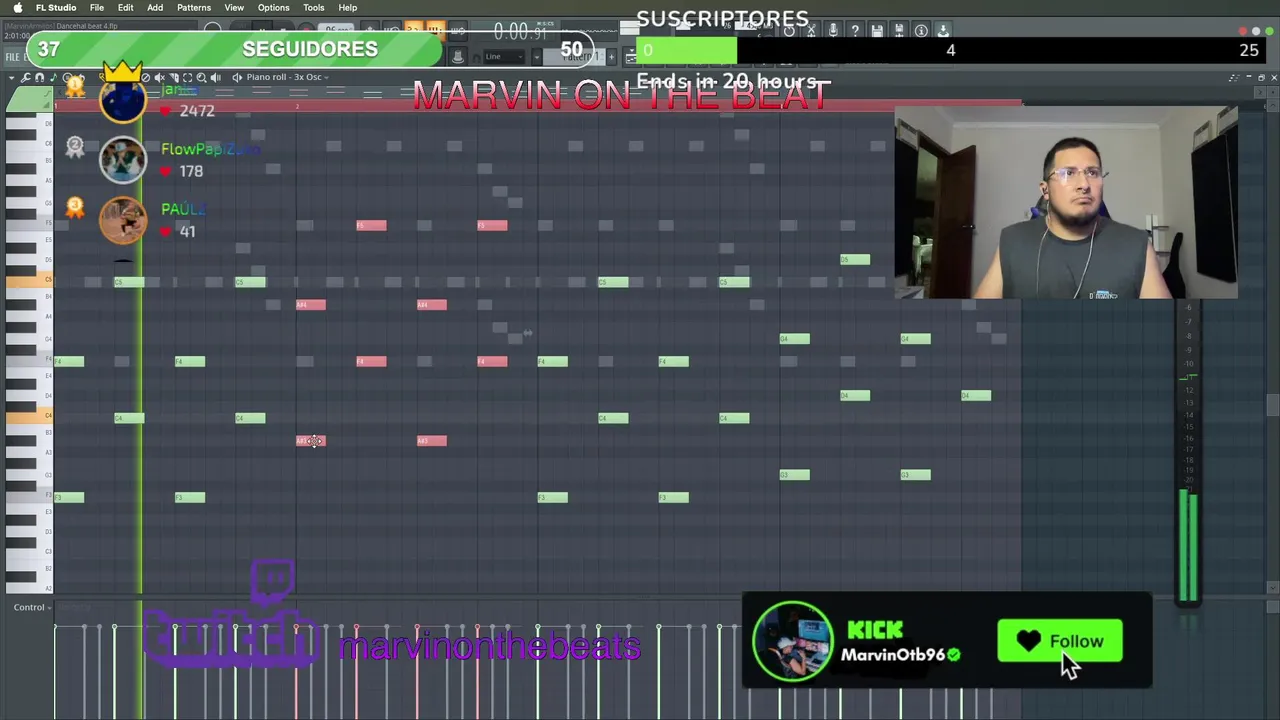The height and width of the screenshot is (720, 1280).
Task: Click the MarvinOtb96 Kick avatar
Action: pyautogui.click(x=792, y=641)
